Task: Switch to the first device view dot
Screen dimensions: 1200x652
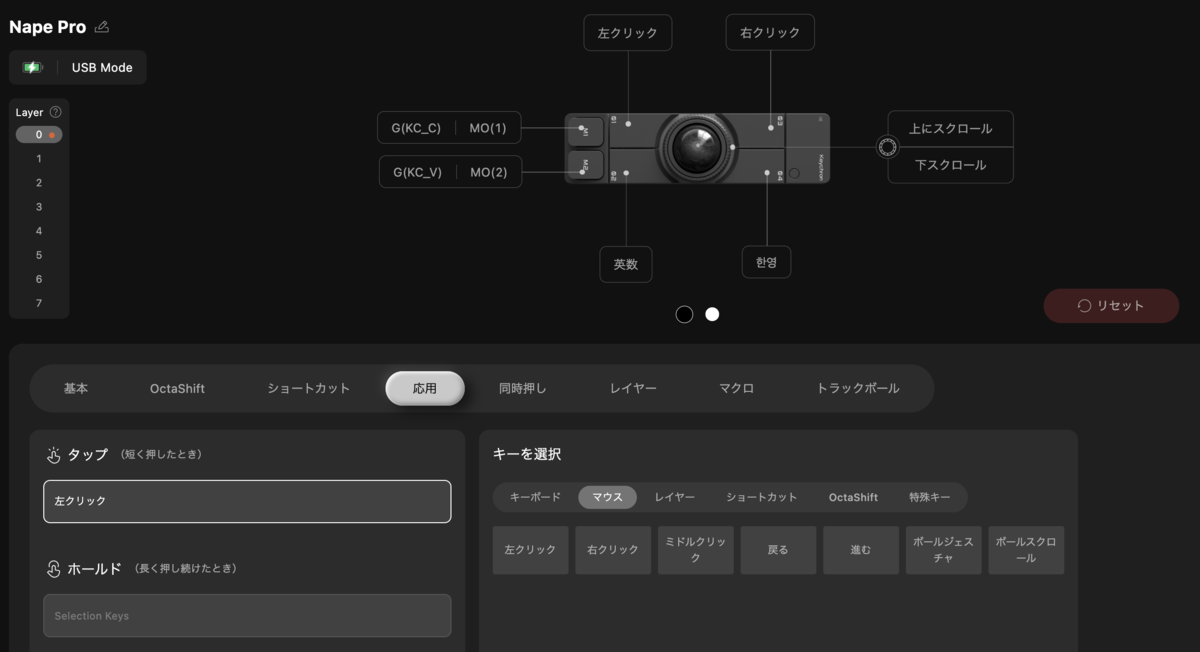Action: coord(684,314)
